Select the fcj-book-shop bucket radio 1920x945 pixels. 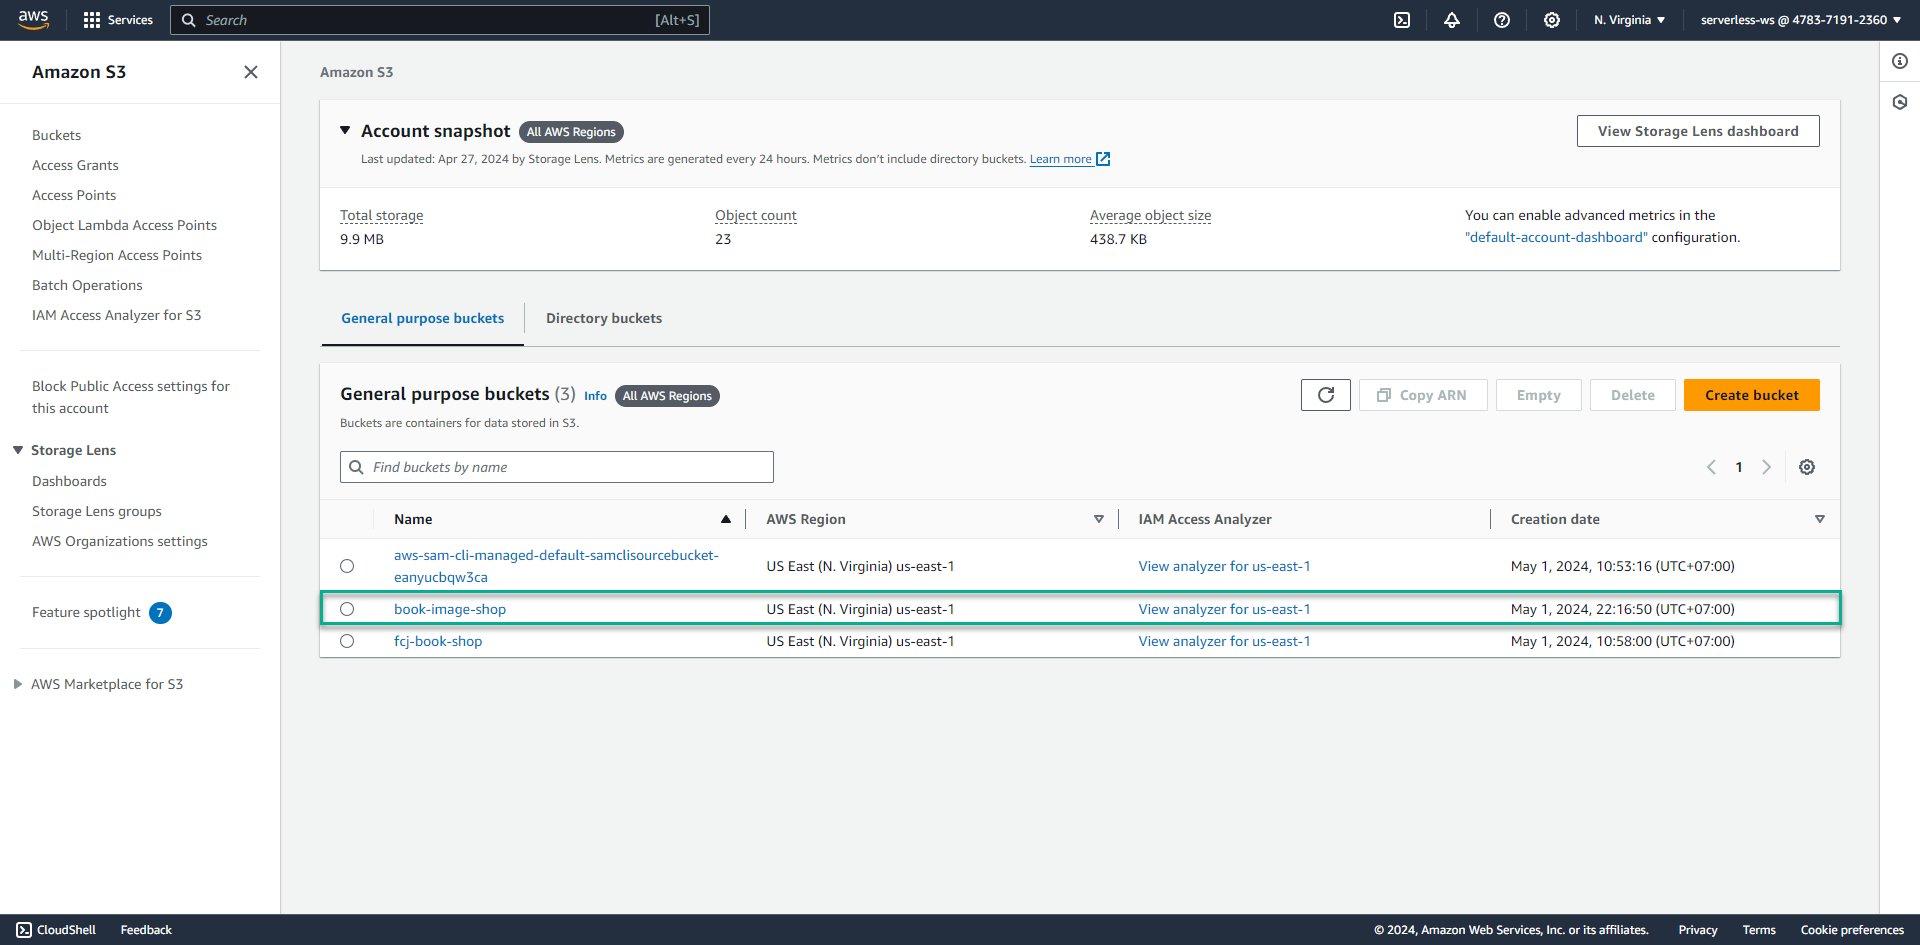point(347,641)
